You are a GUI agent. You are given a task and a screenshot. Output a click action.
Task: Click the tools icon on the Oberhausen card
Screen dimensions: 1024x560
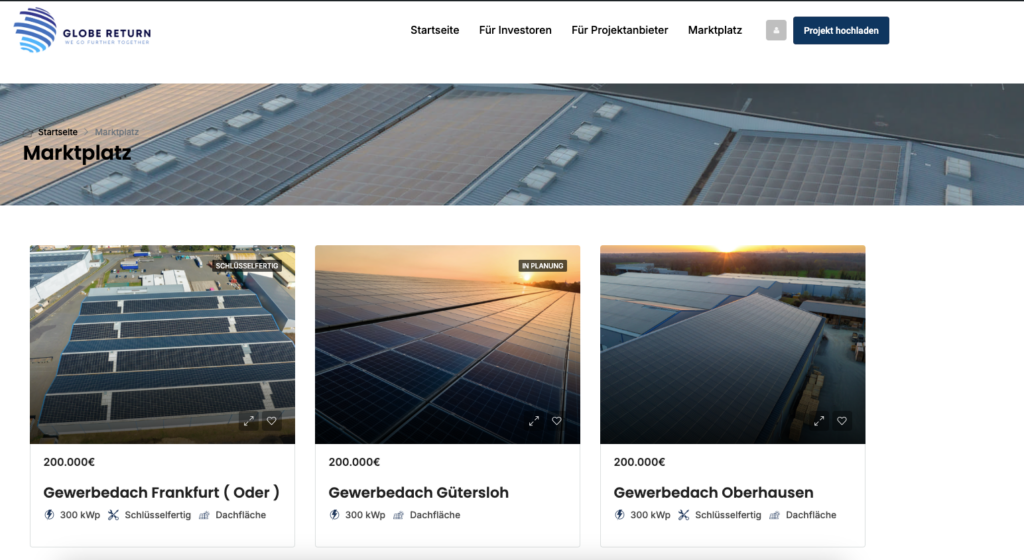tap(683, 515)
